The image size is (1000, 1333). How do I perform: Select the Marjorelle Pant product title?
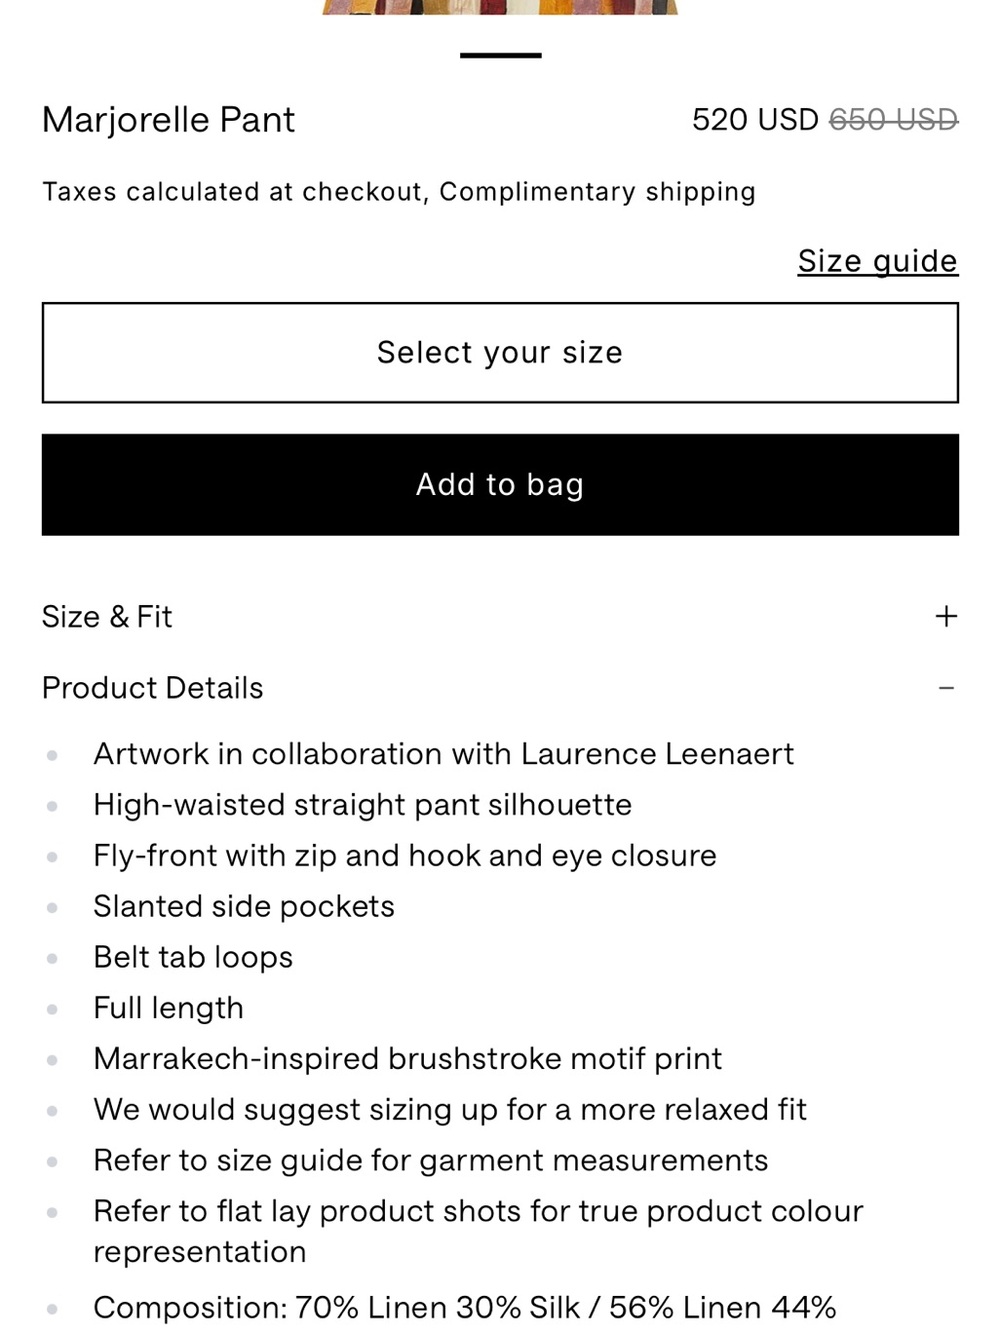[168, 120]
